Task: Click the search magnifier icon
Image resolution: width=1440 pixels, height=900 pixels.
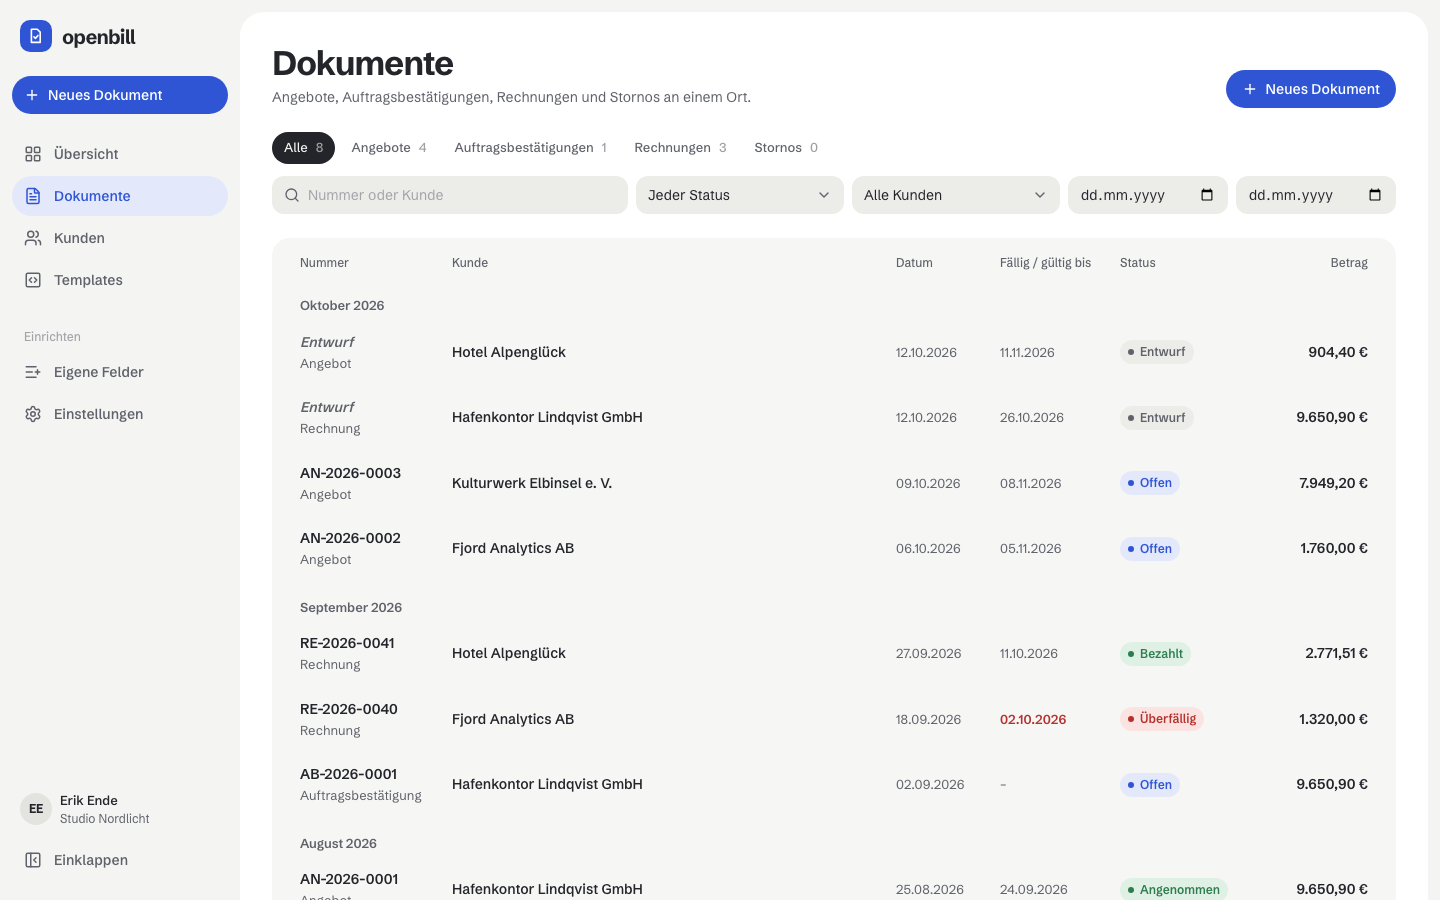Action: [292, 195]
